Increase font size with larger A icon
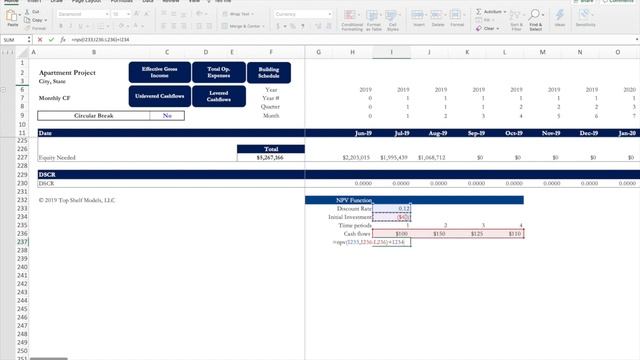Image resolution: width=640 pixels, height=360 pixels. [x=137, y=14]
